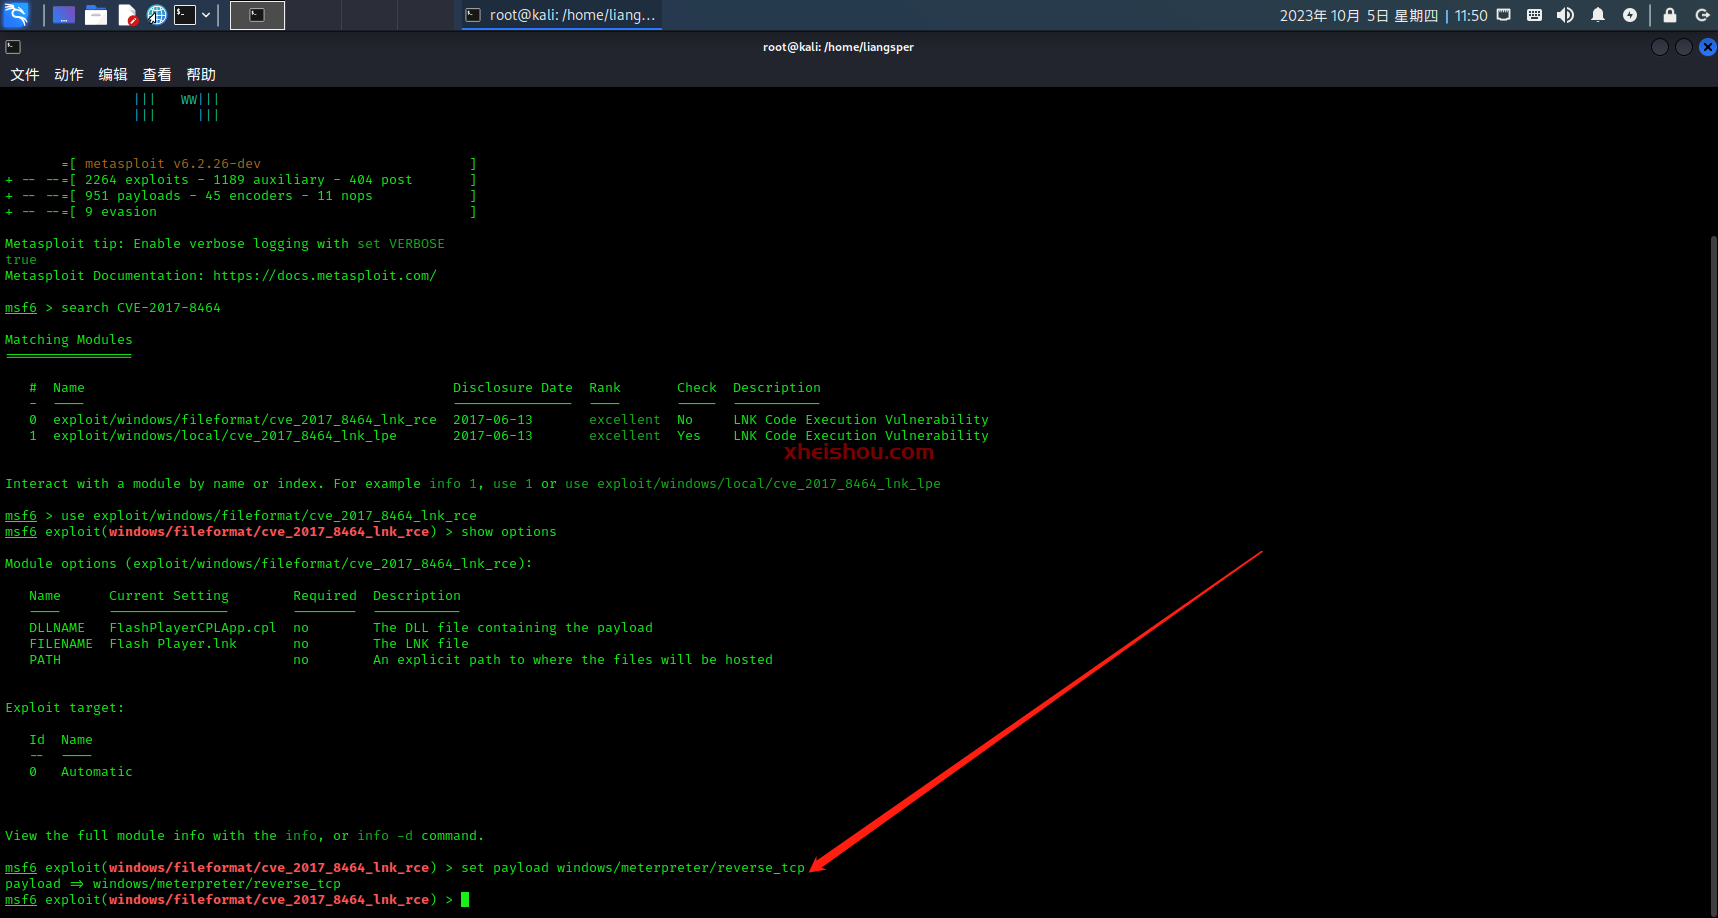1718x918 pixels.
Task: Lock the screen with padlock icon
Action: [x=1669, y=15]
